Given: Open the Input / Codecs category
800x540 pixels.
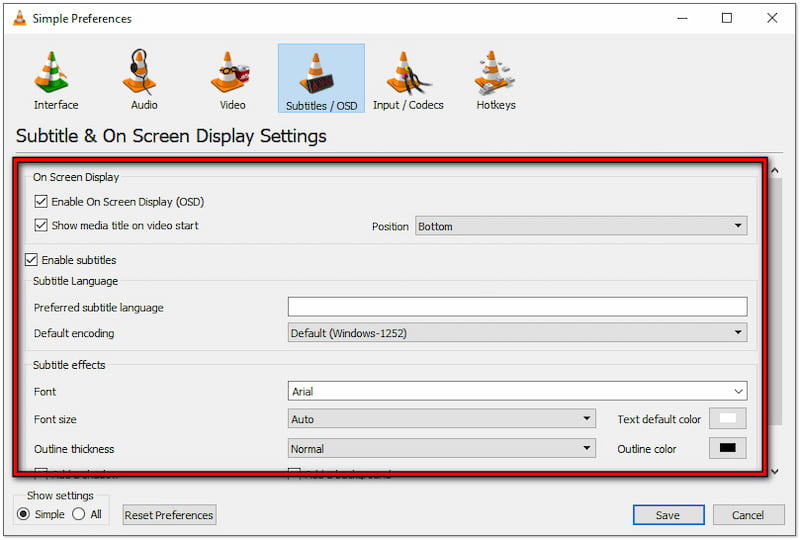Looking at the screenshot, I should (x=408, y=79).
